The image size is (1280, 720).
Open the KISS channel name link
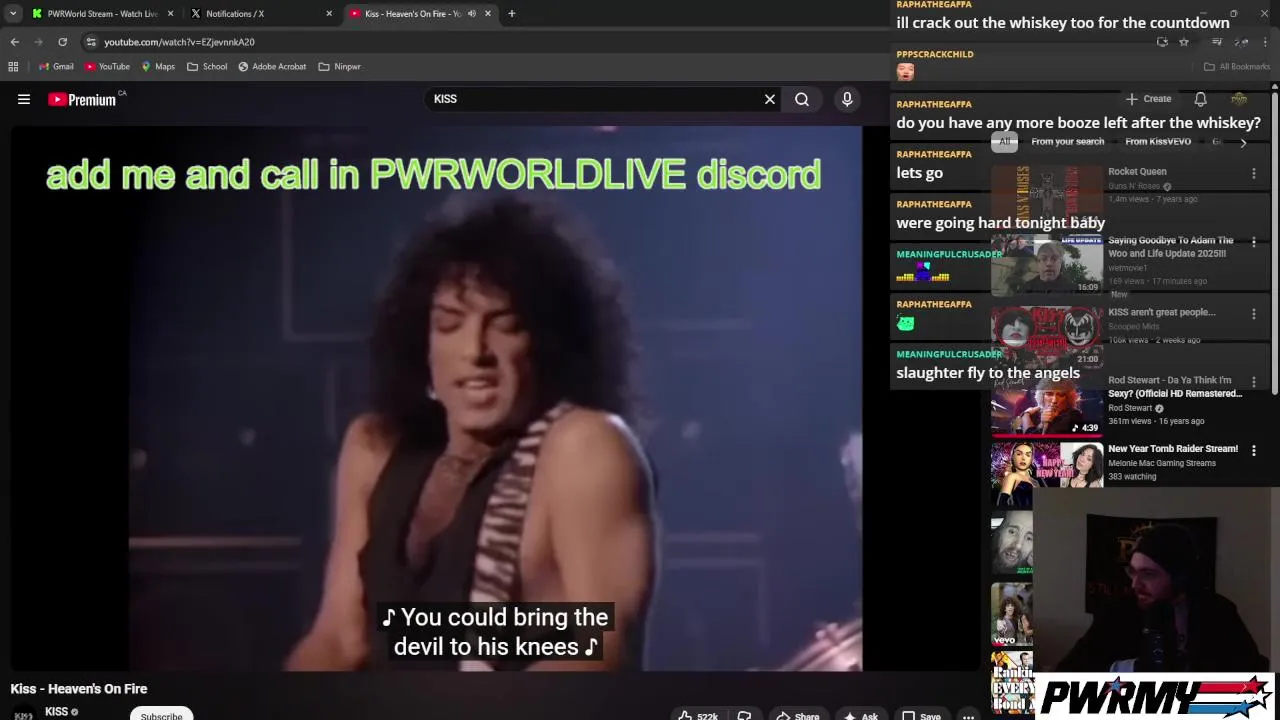[56, 712]
